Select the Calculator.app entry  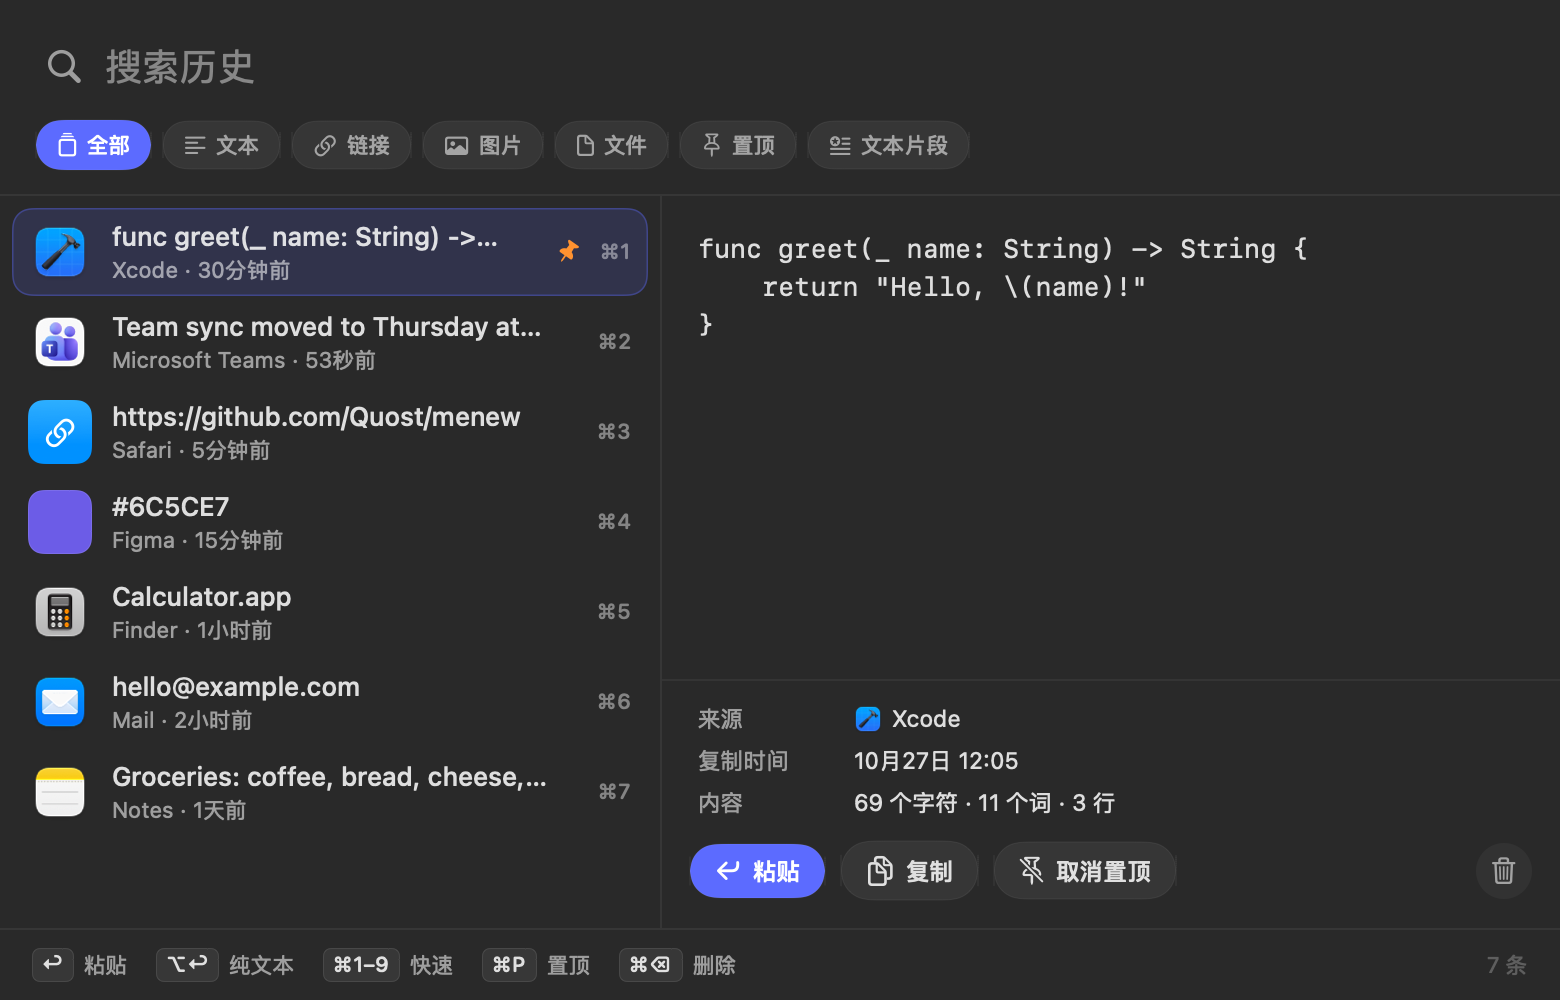330,612
